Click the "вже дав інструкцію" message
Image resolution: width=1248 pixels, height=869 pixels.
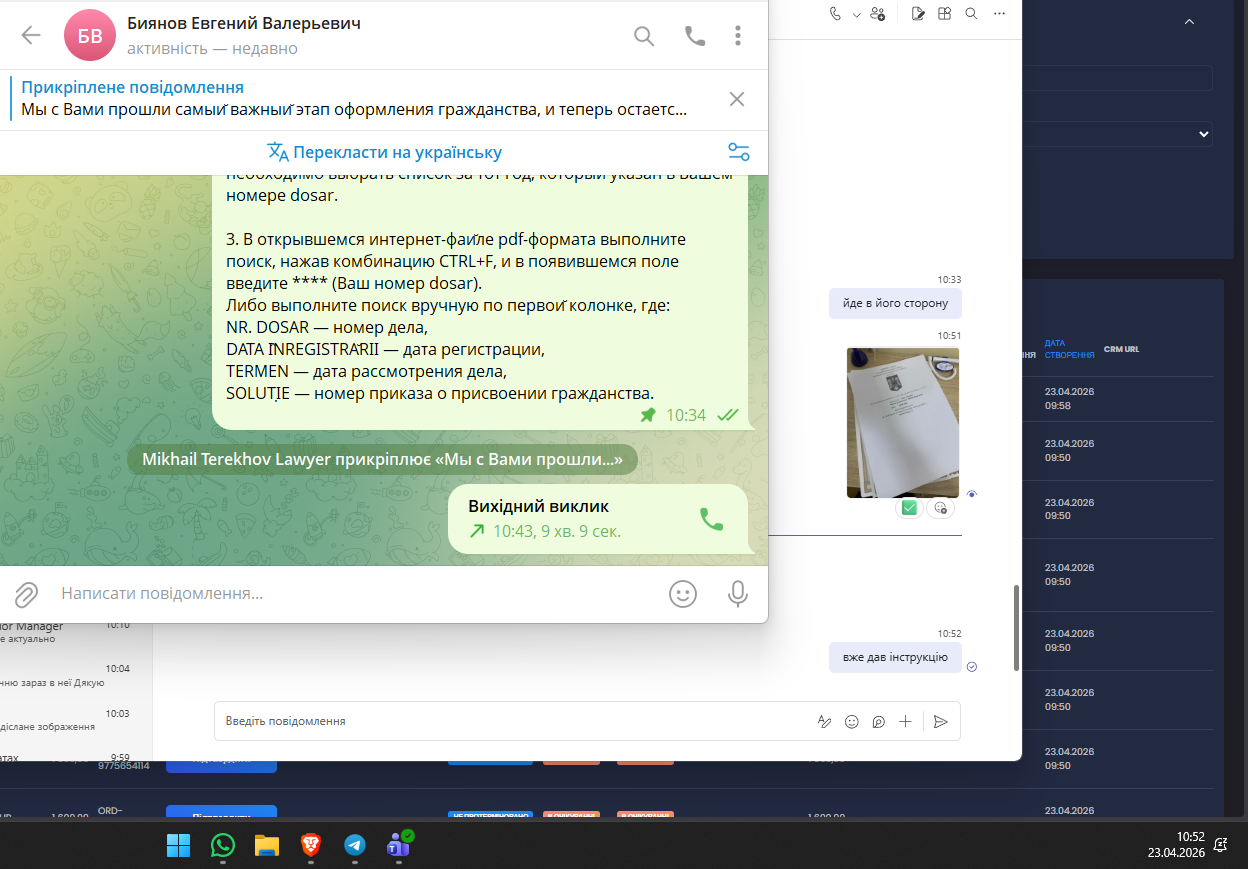tap(895, 657)
